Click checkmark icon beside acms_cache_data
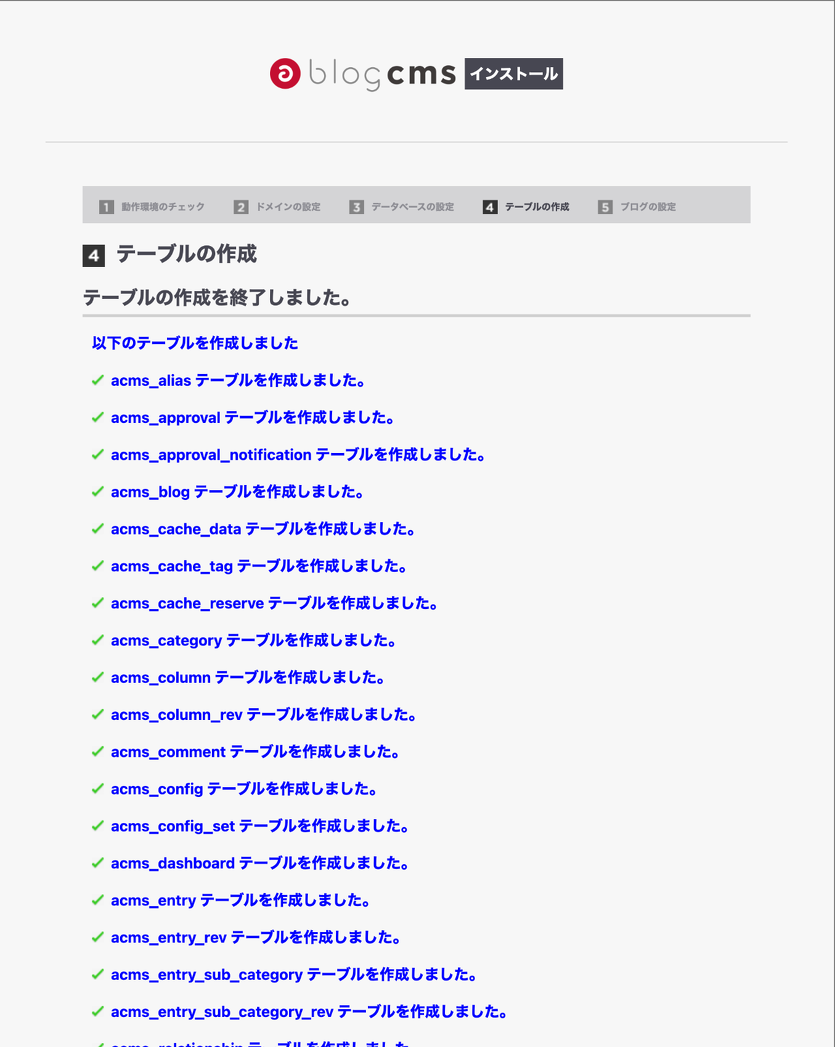 click(x=98, y=528)
